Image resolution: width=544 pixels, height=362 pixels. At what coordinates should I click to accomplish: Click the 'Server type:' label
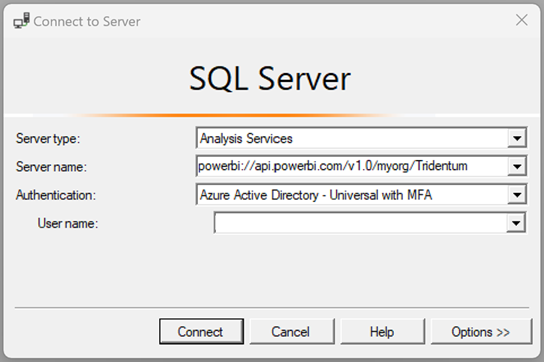[48, 138]
